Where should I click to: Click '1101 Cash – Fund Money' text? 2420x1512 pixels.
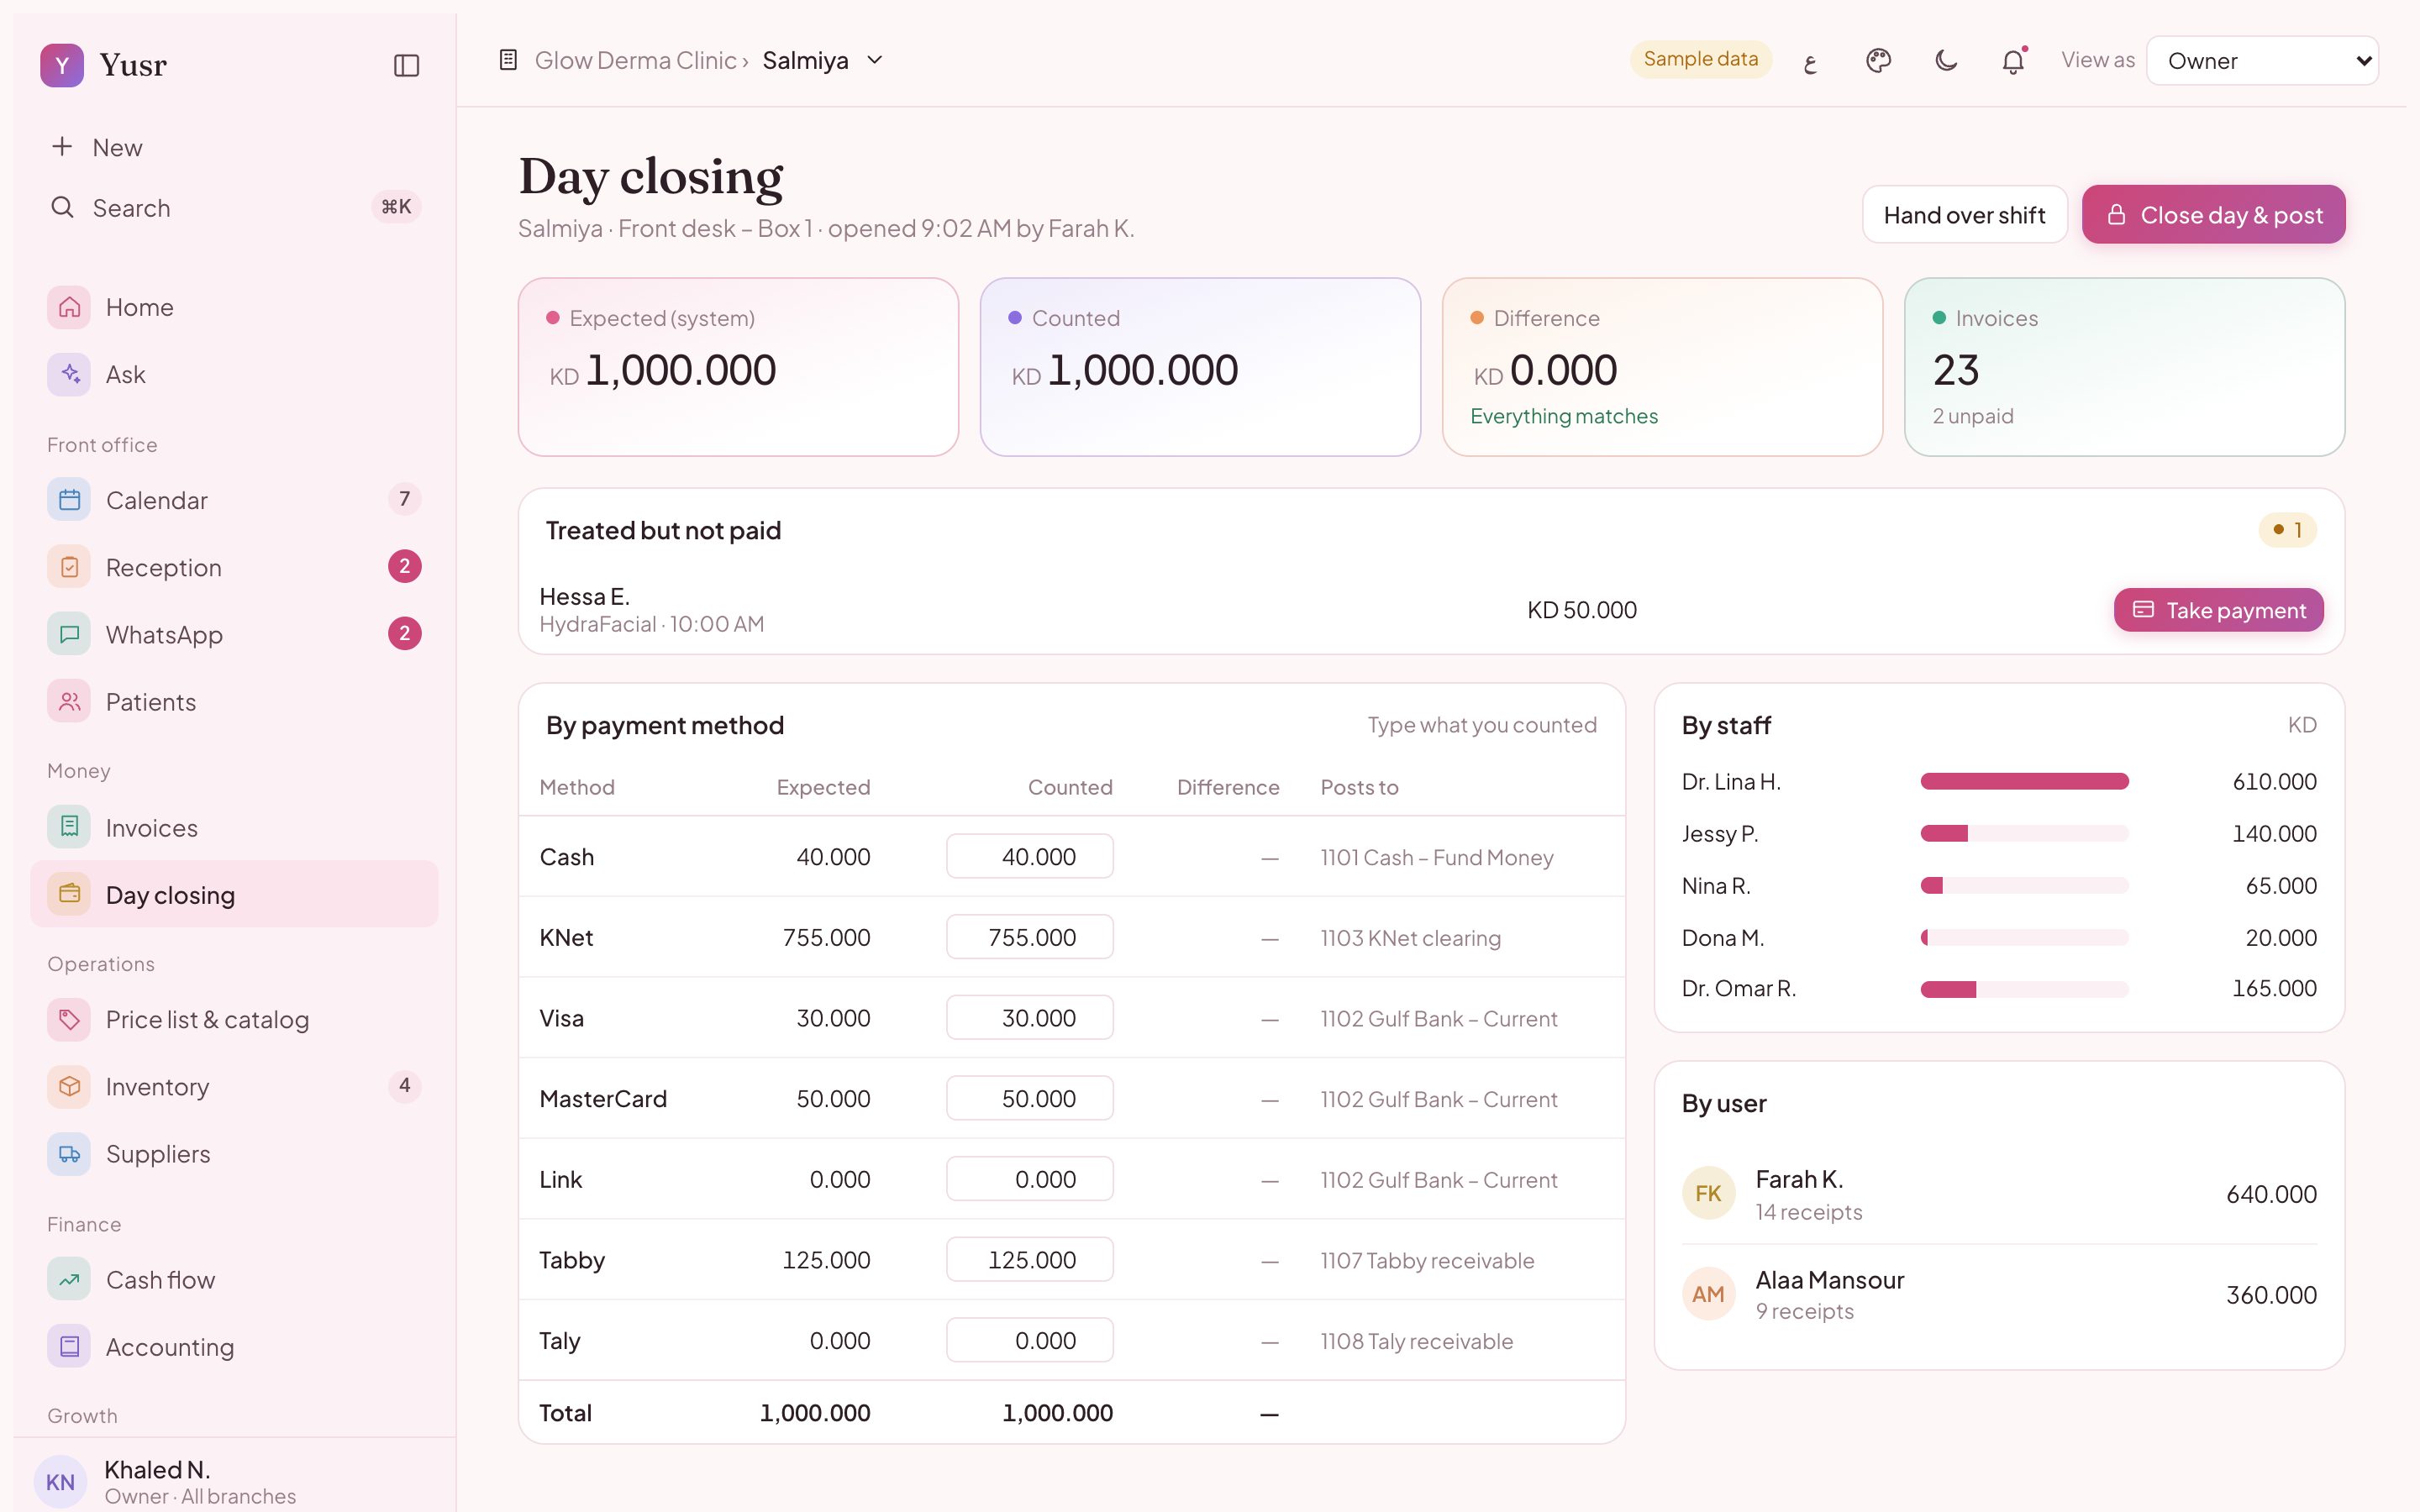coord(1436,857)
